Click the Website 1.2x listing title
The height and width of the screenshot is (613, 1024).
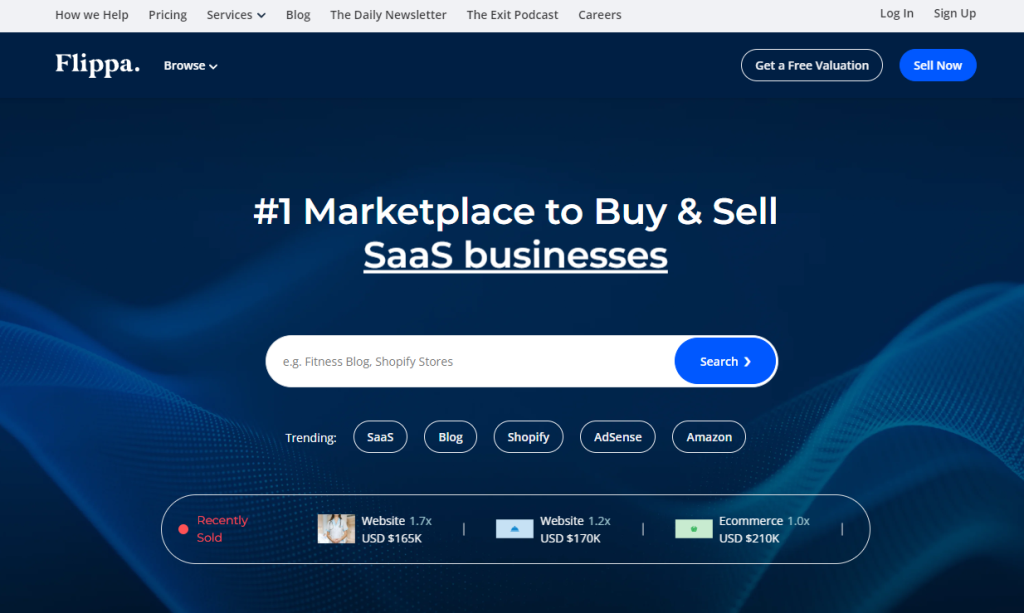click(575, 521)
